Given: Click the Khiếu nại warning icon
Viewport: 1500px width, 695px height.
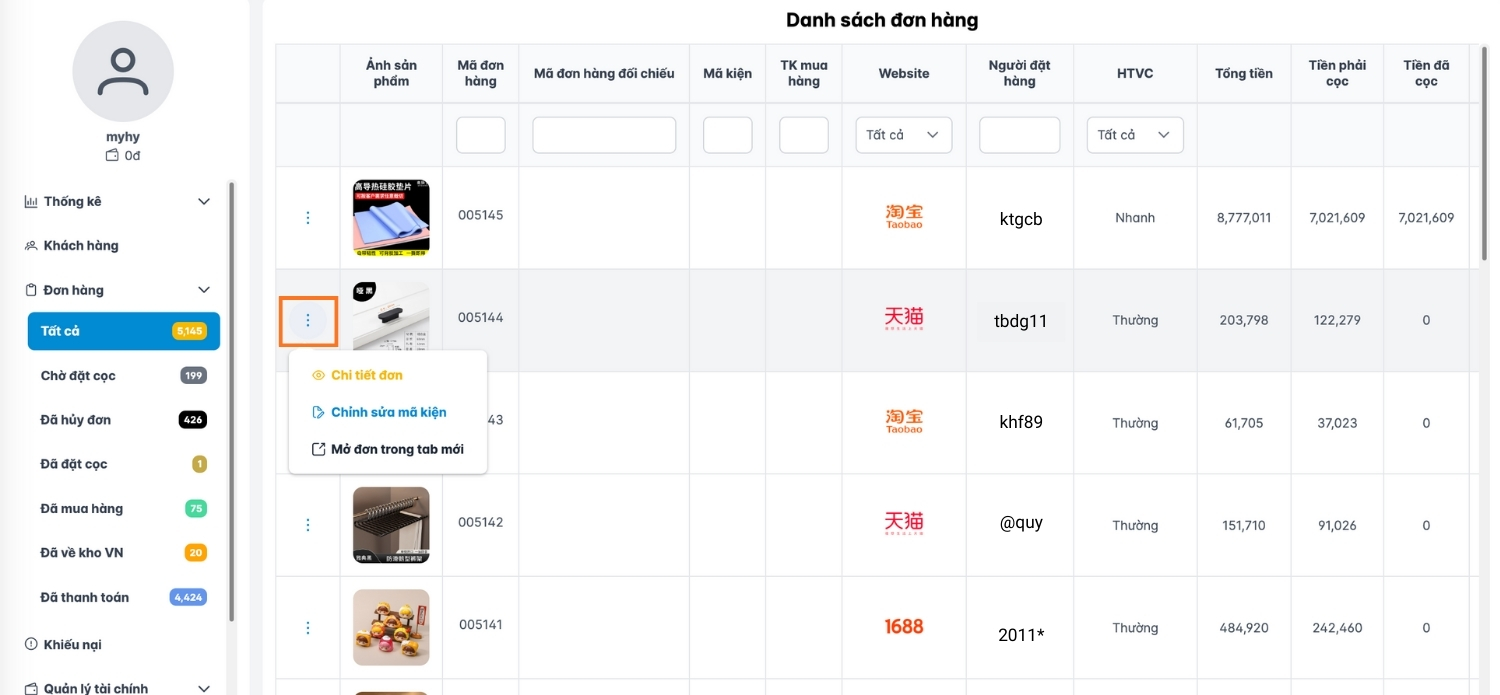Looking at the screenshot, I should 31,644.
